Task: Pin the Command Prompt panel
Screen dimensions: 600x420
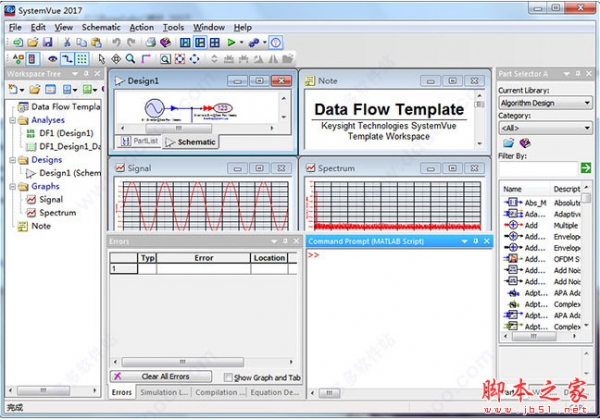Action: [x=476, y=241]
